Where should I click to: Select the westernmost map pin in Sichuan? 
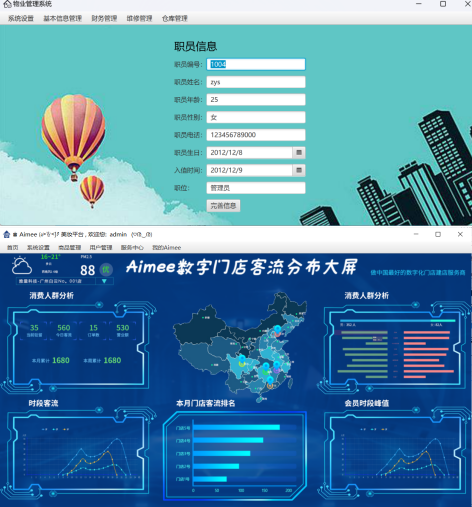[x=242, y=360]
